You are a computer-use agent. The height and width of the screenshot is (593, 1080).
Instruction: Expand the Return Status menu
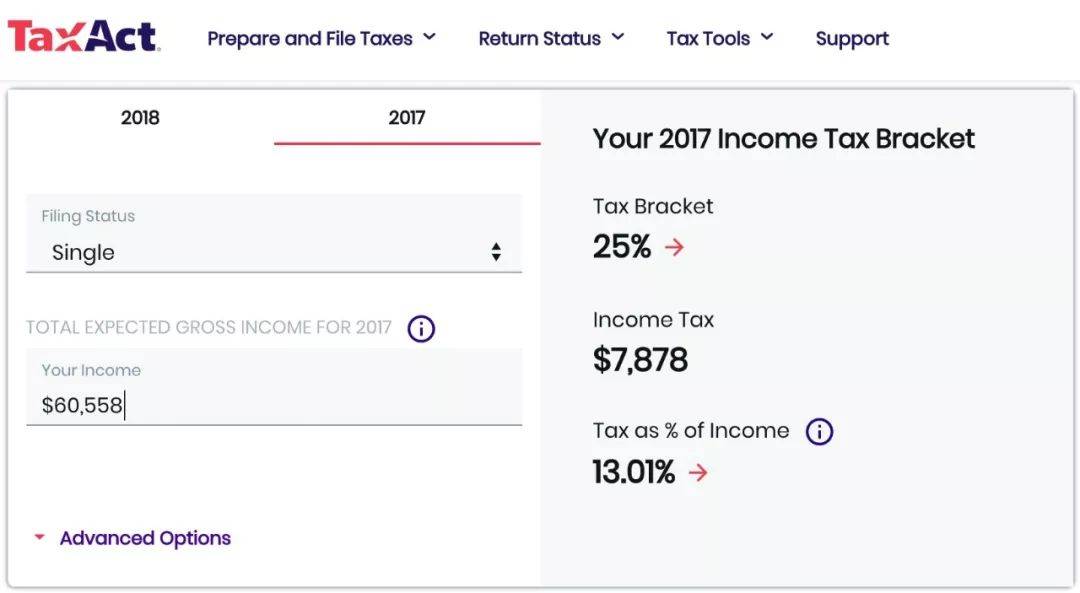[551, 39]
